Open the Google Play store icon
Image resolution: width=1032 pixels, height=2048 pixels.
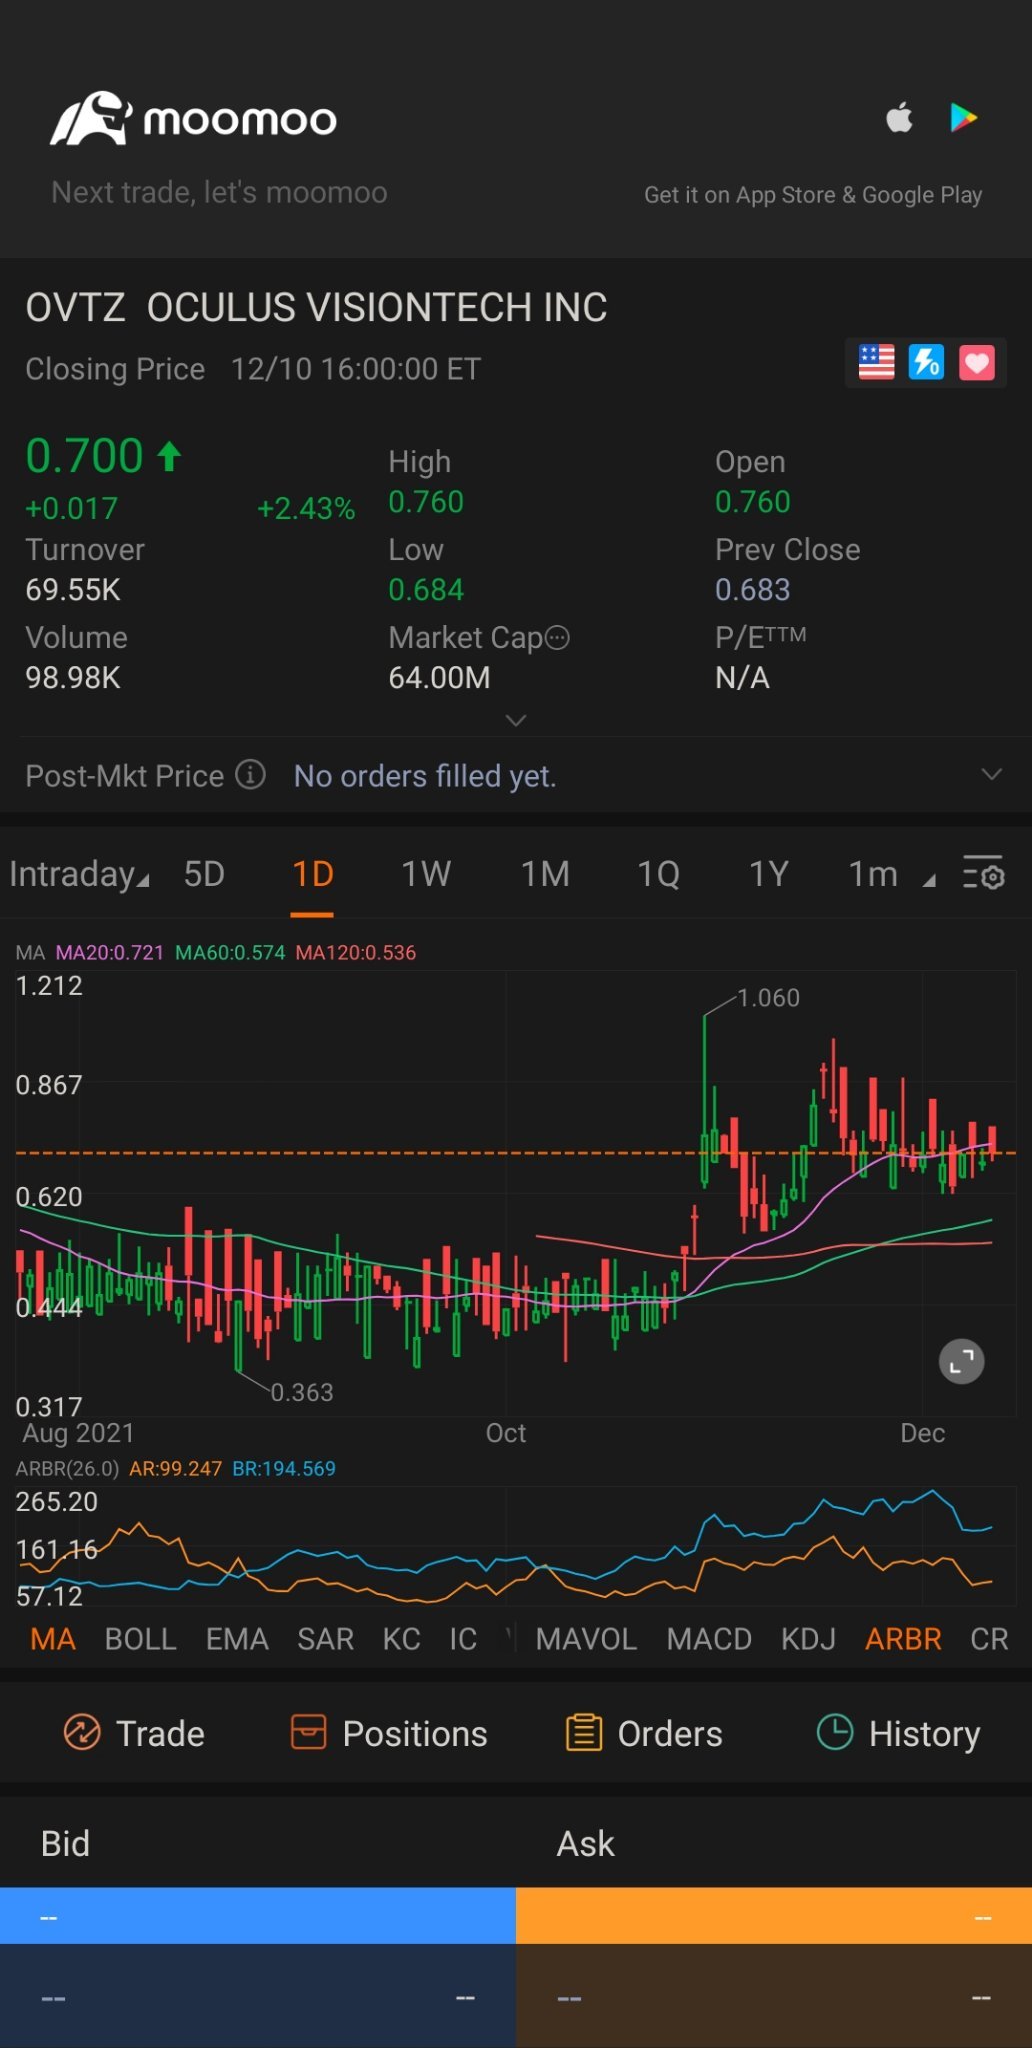pos(963,118)
